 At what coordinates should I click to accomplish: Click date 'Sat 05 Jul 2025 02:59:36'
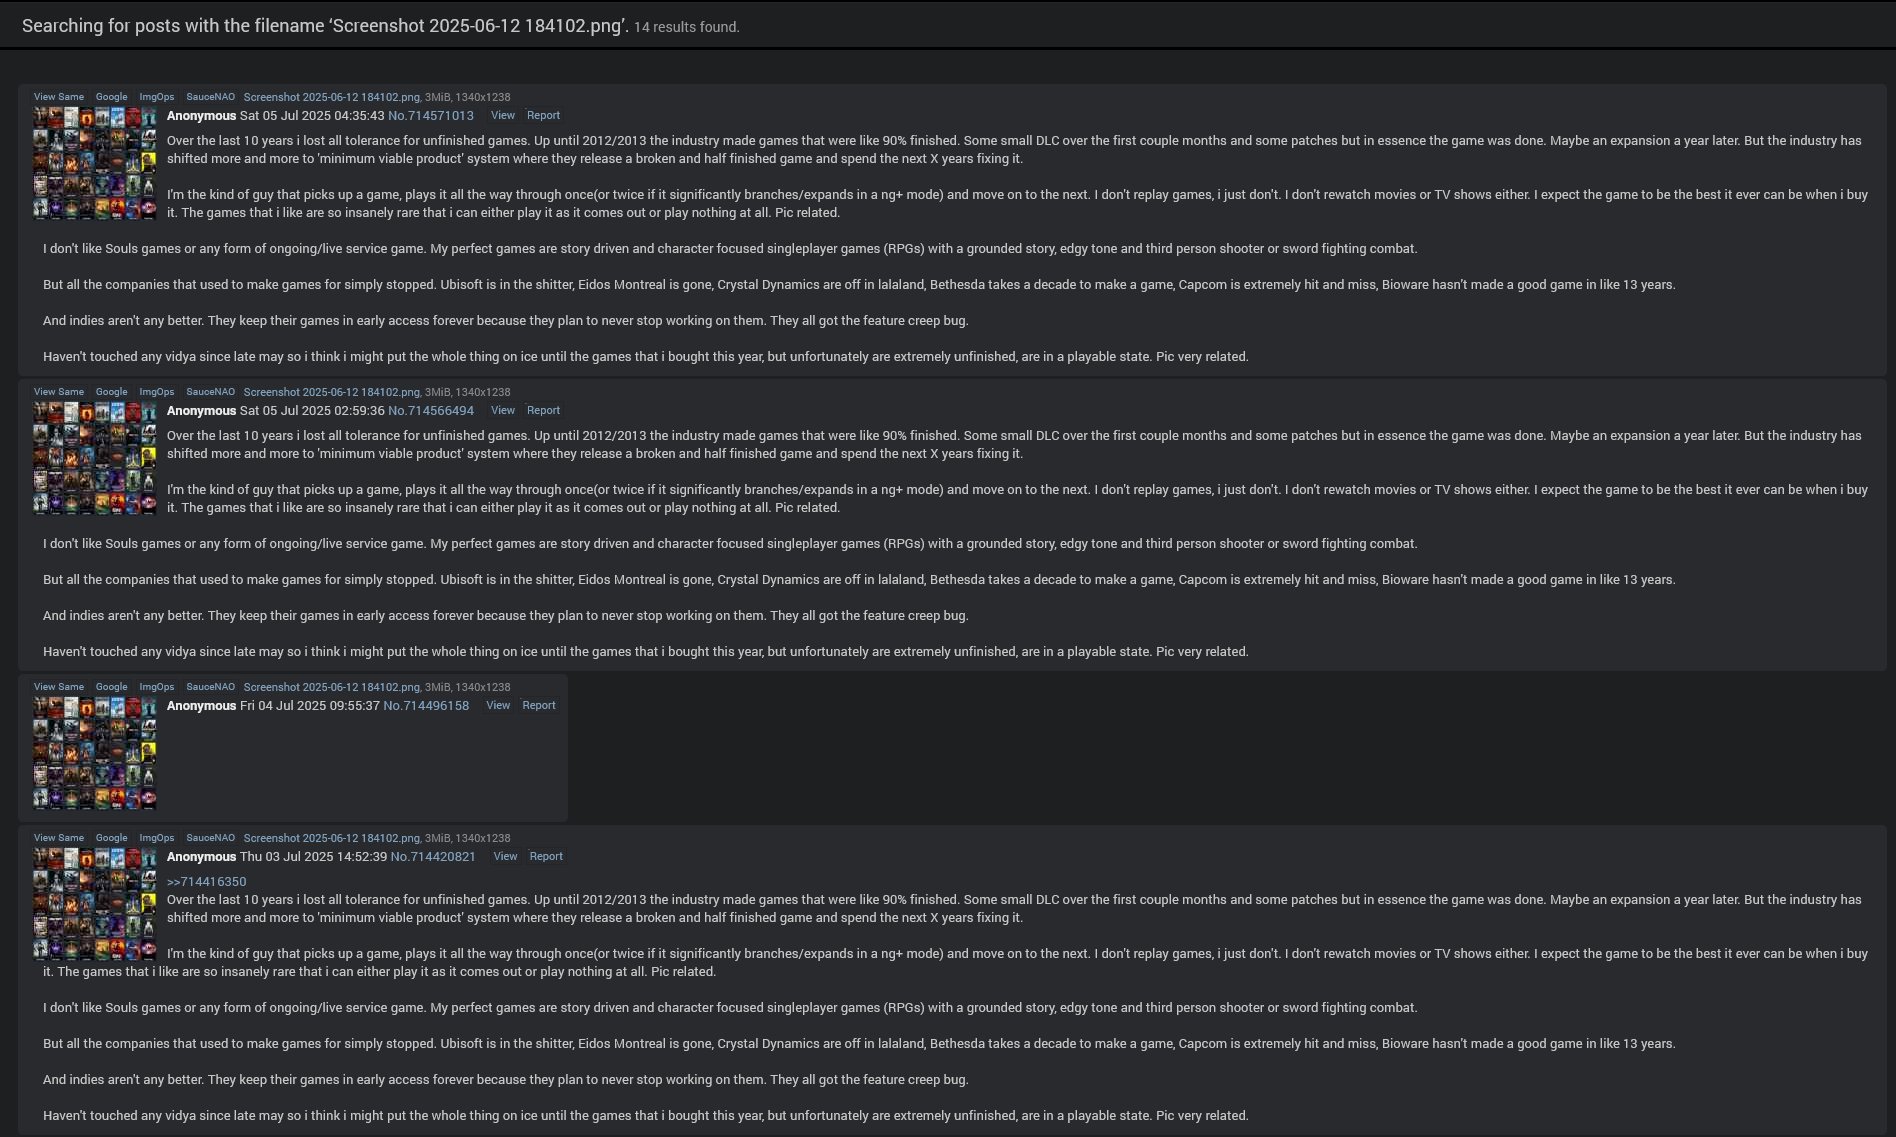[312, 411]
